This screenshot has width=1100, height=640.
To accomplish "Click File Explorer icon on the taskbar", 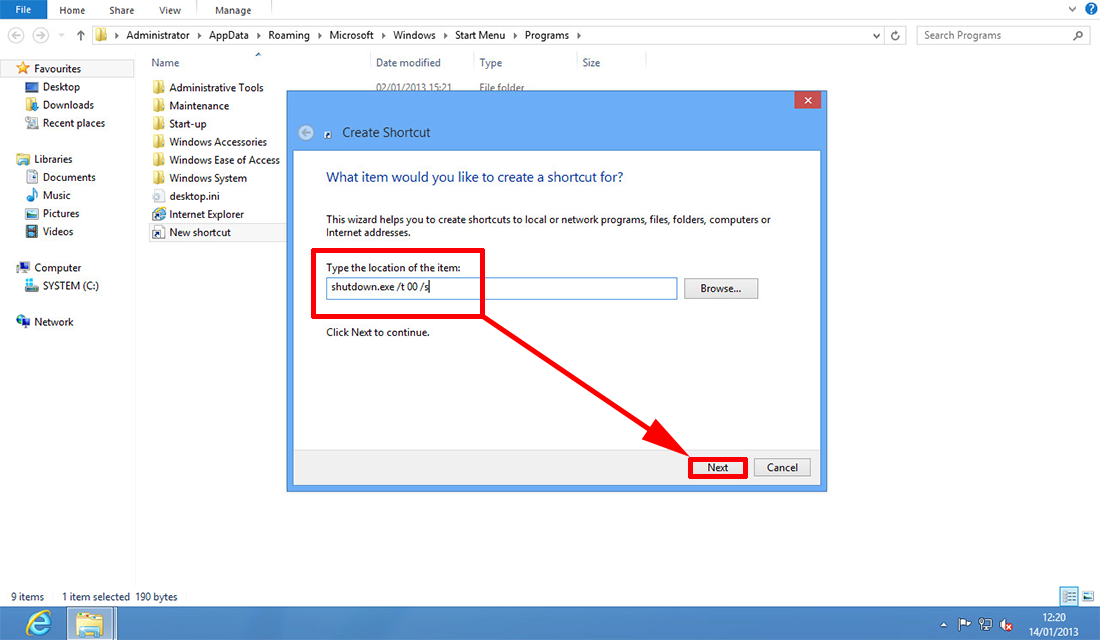I will (90, 624).
